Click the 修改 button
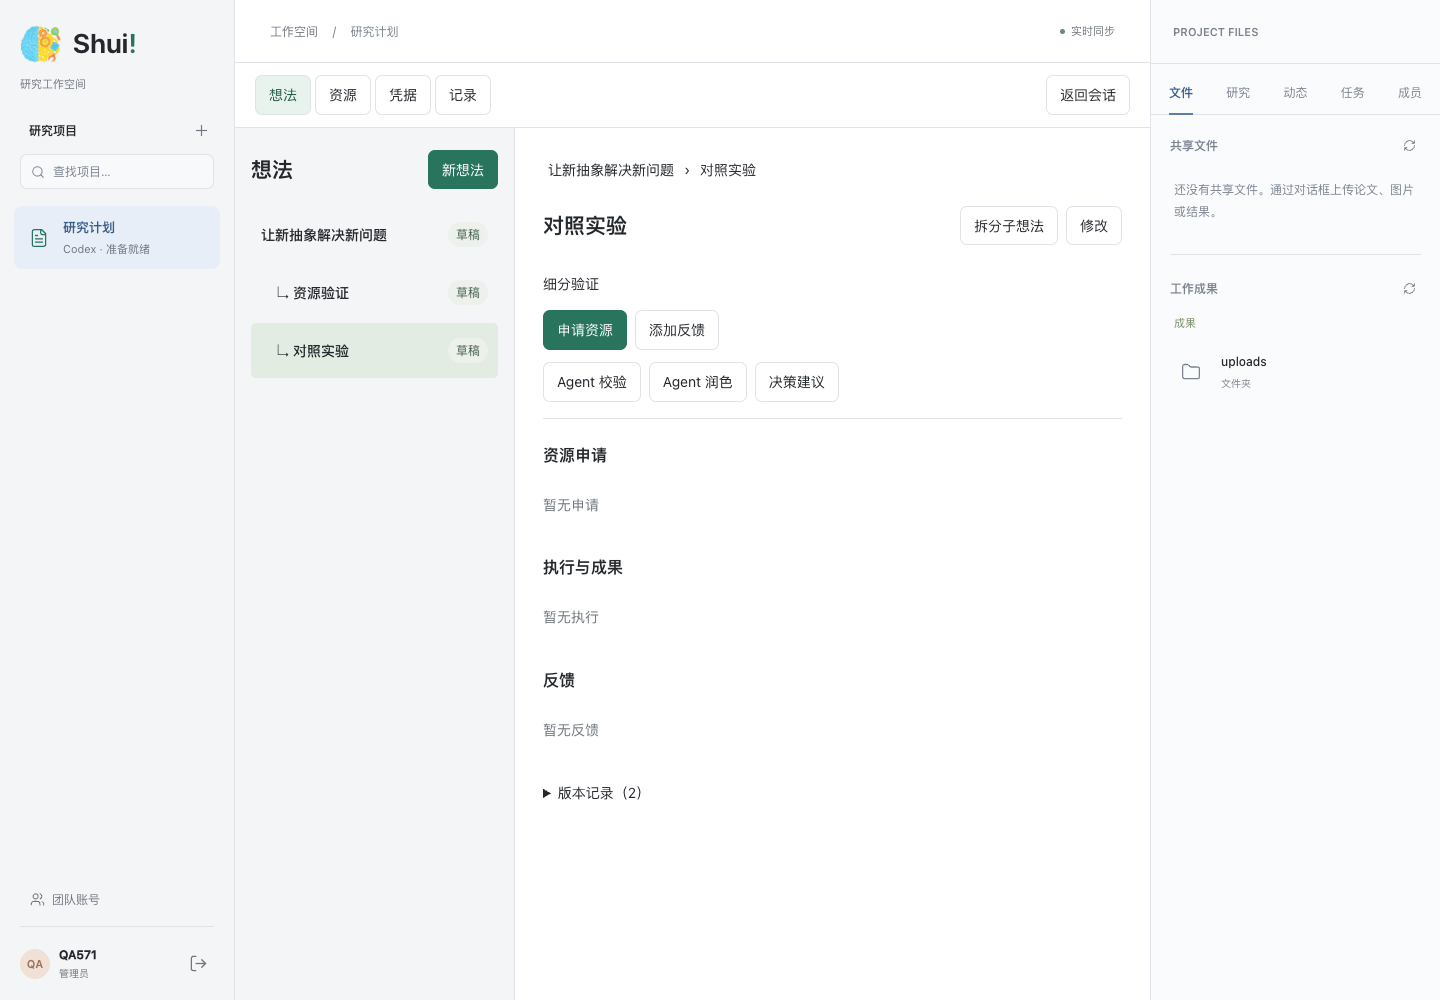1440x1000 pixels. click(x=1094, y=226)
